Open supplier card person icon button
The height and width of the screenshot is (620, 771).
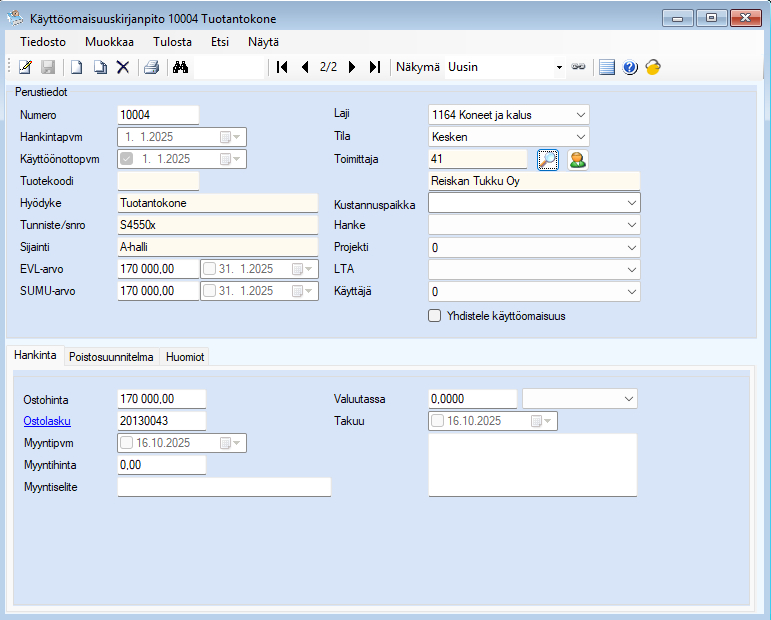click(x=578, y=159)
